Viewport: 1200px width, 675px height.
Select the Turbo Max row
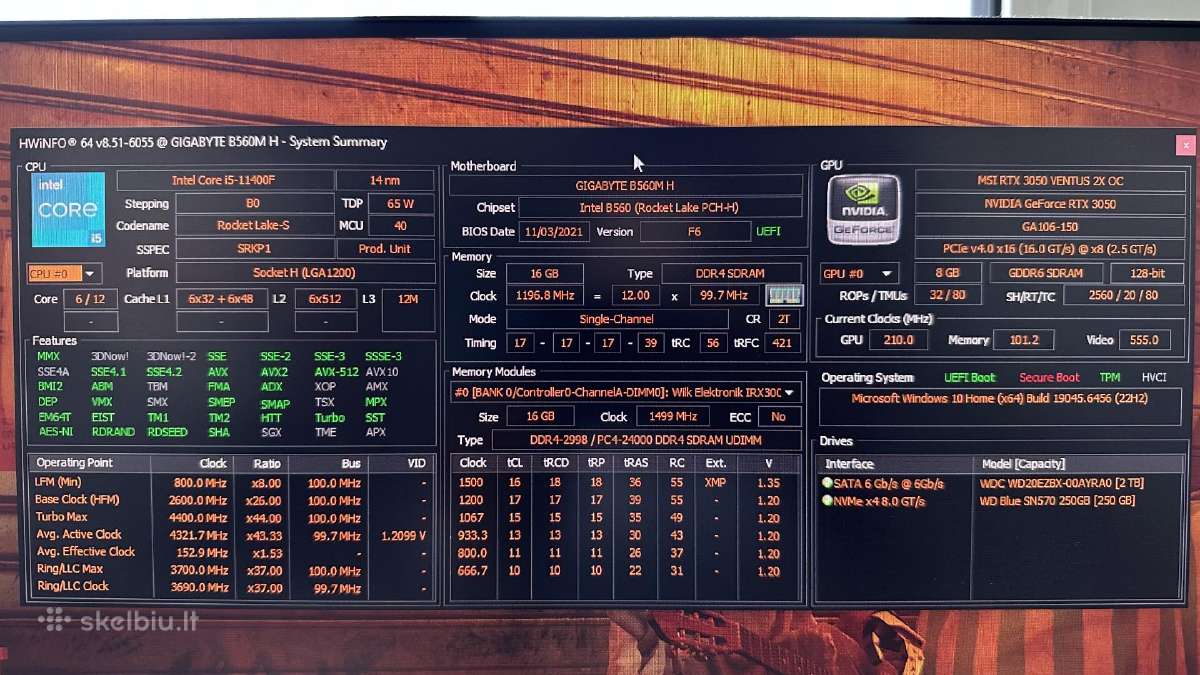[232, 517]
